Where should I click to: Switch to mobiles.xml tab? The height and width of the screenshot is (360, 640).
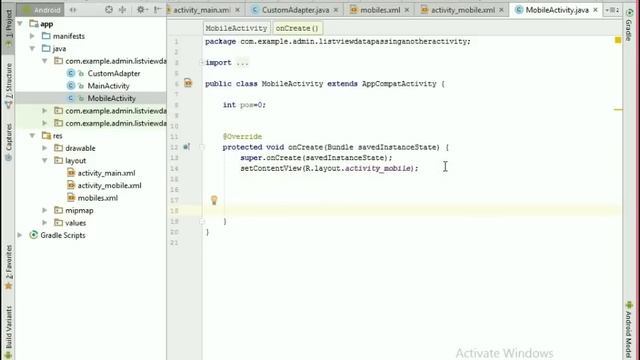point(380,10)
